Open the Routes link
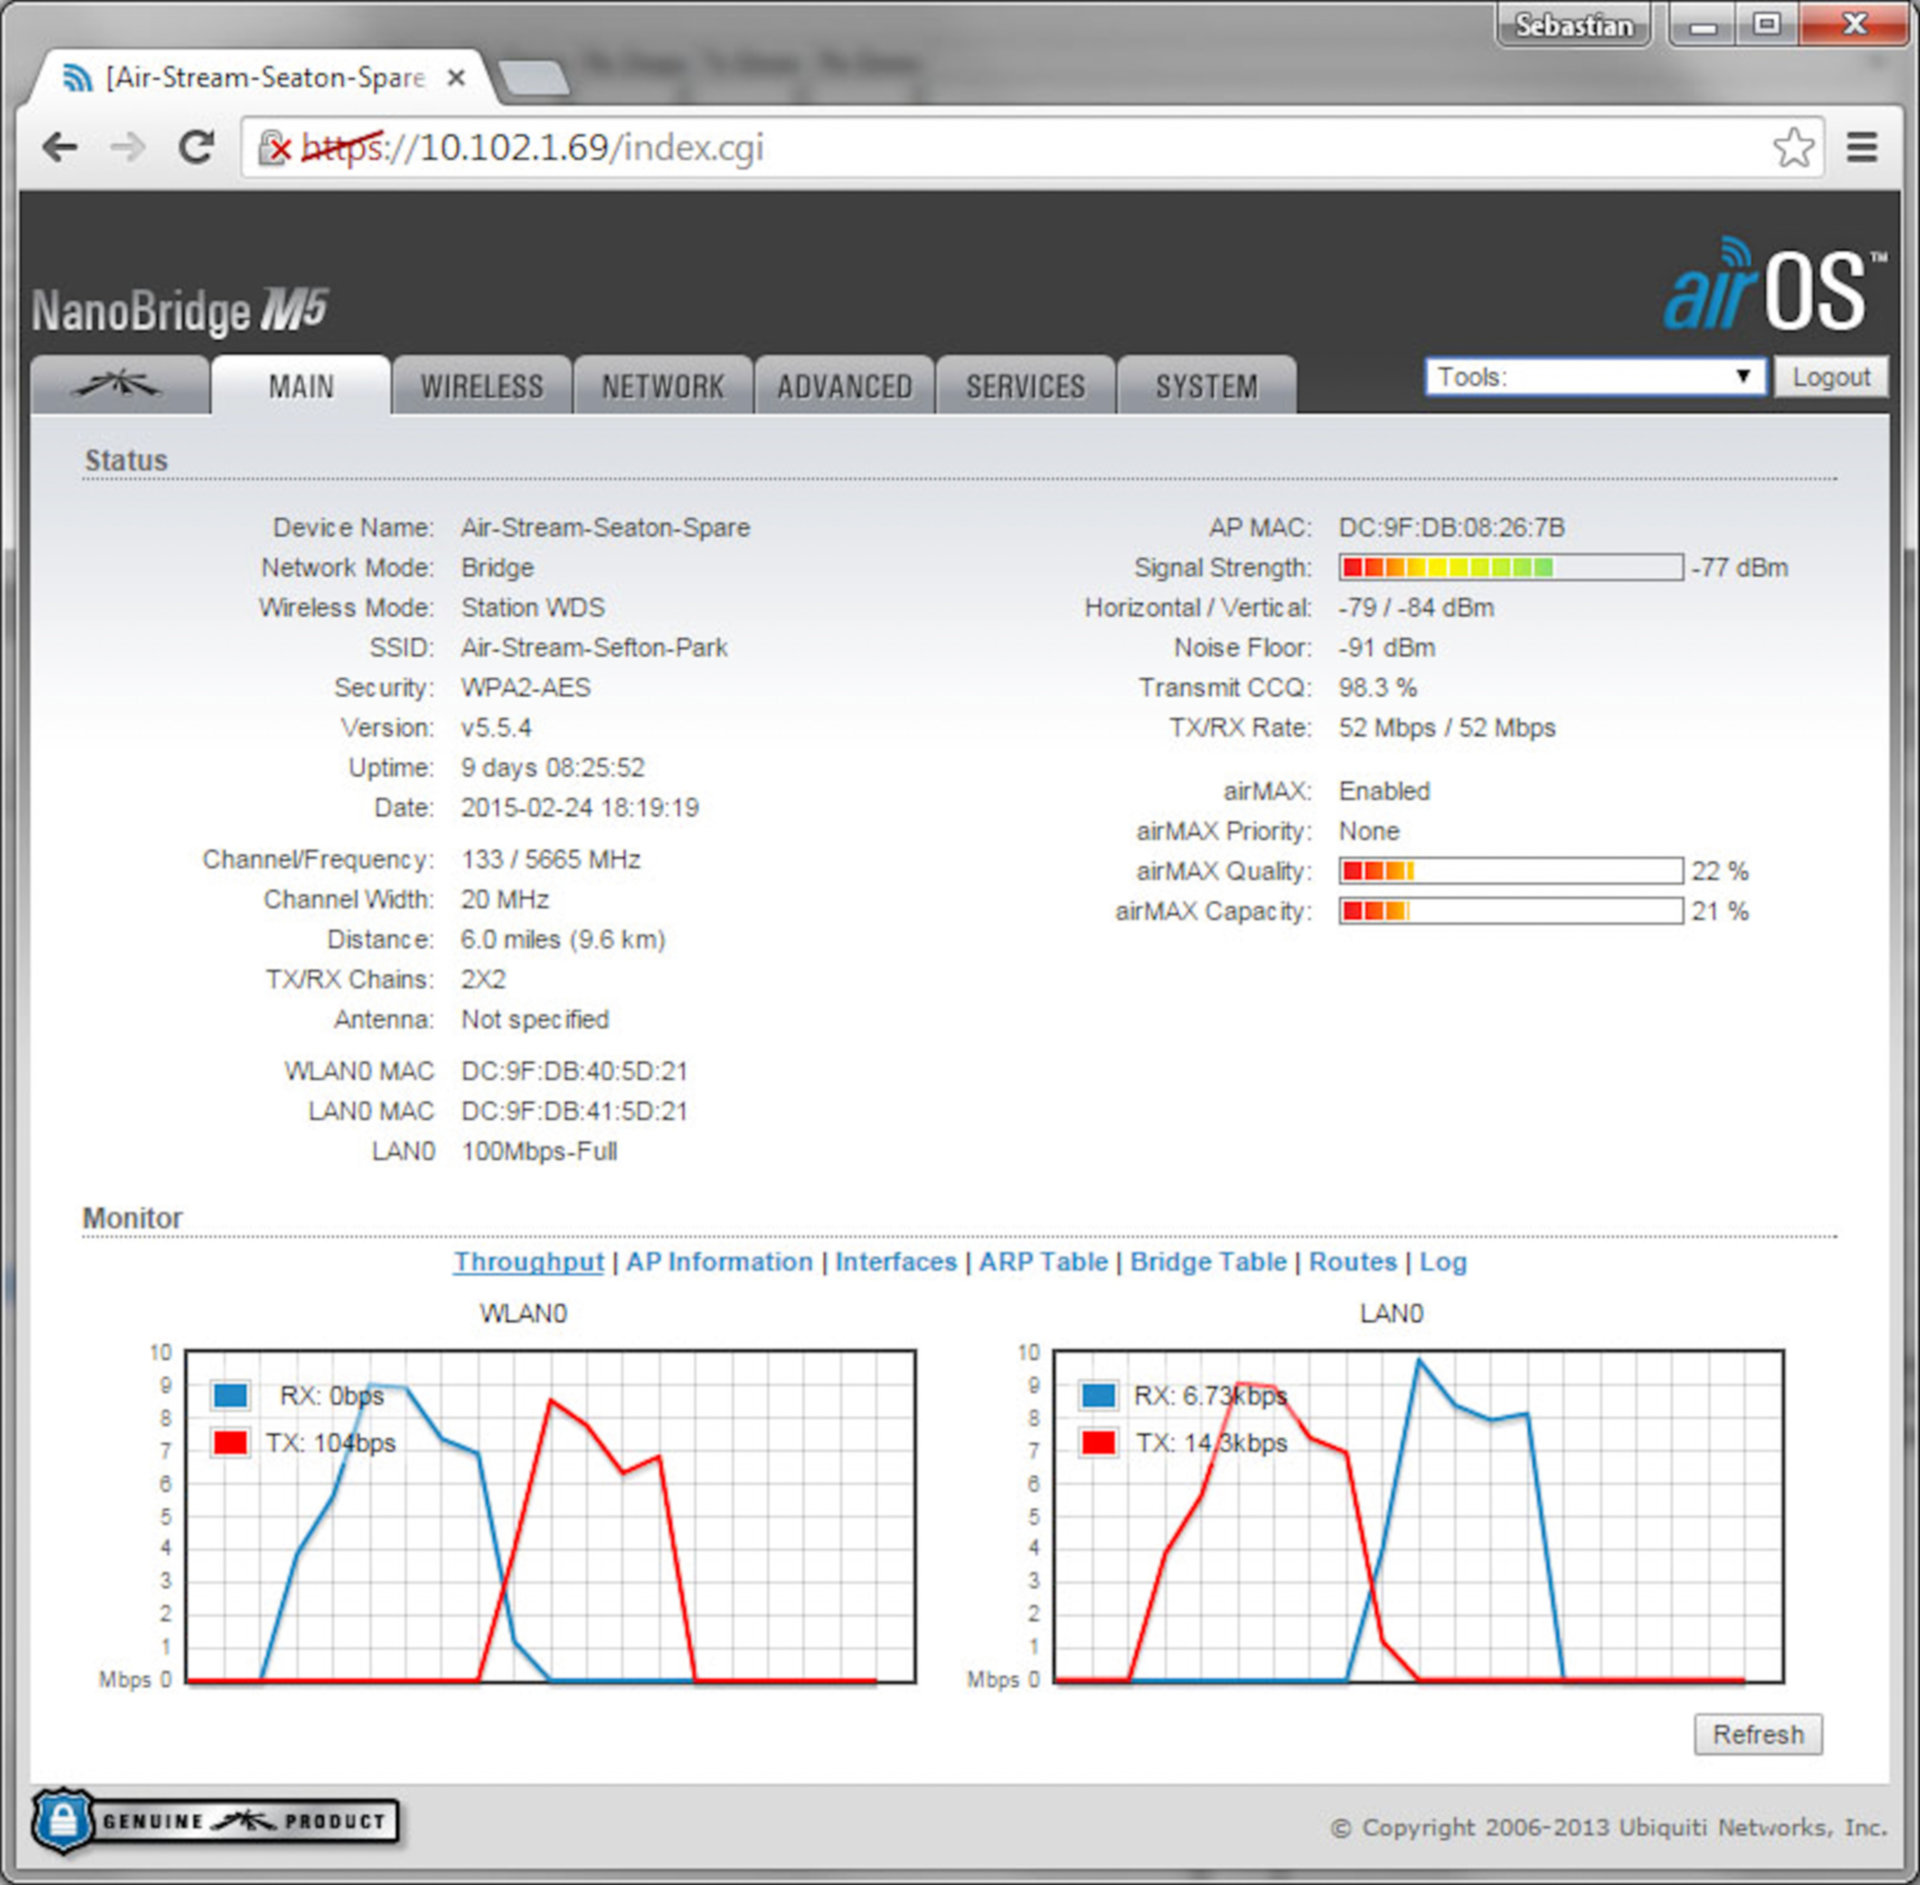1920x1885 pixels. coord(1353,1262)
